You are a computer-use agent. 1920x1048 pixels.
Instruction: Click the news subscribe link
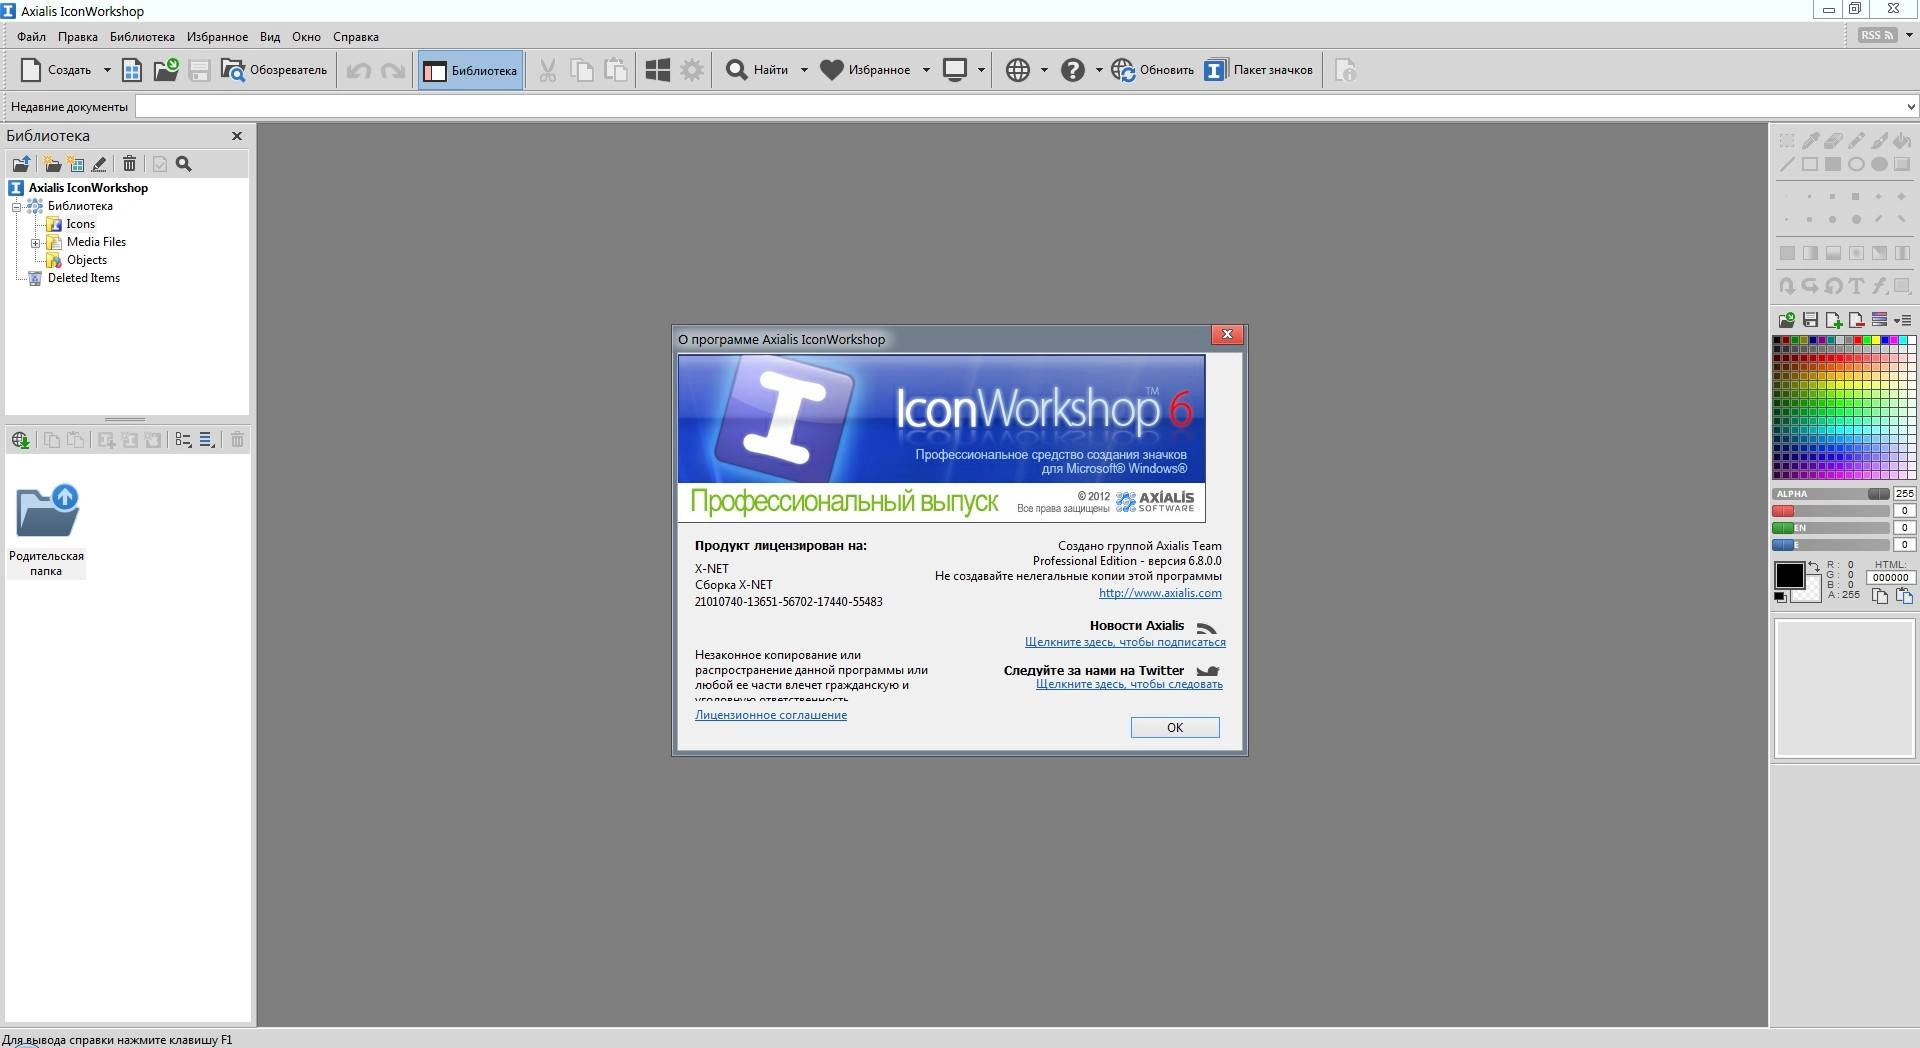click(x=1125, y=642)
